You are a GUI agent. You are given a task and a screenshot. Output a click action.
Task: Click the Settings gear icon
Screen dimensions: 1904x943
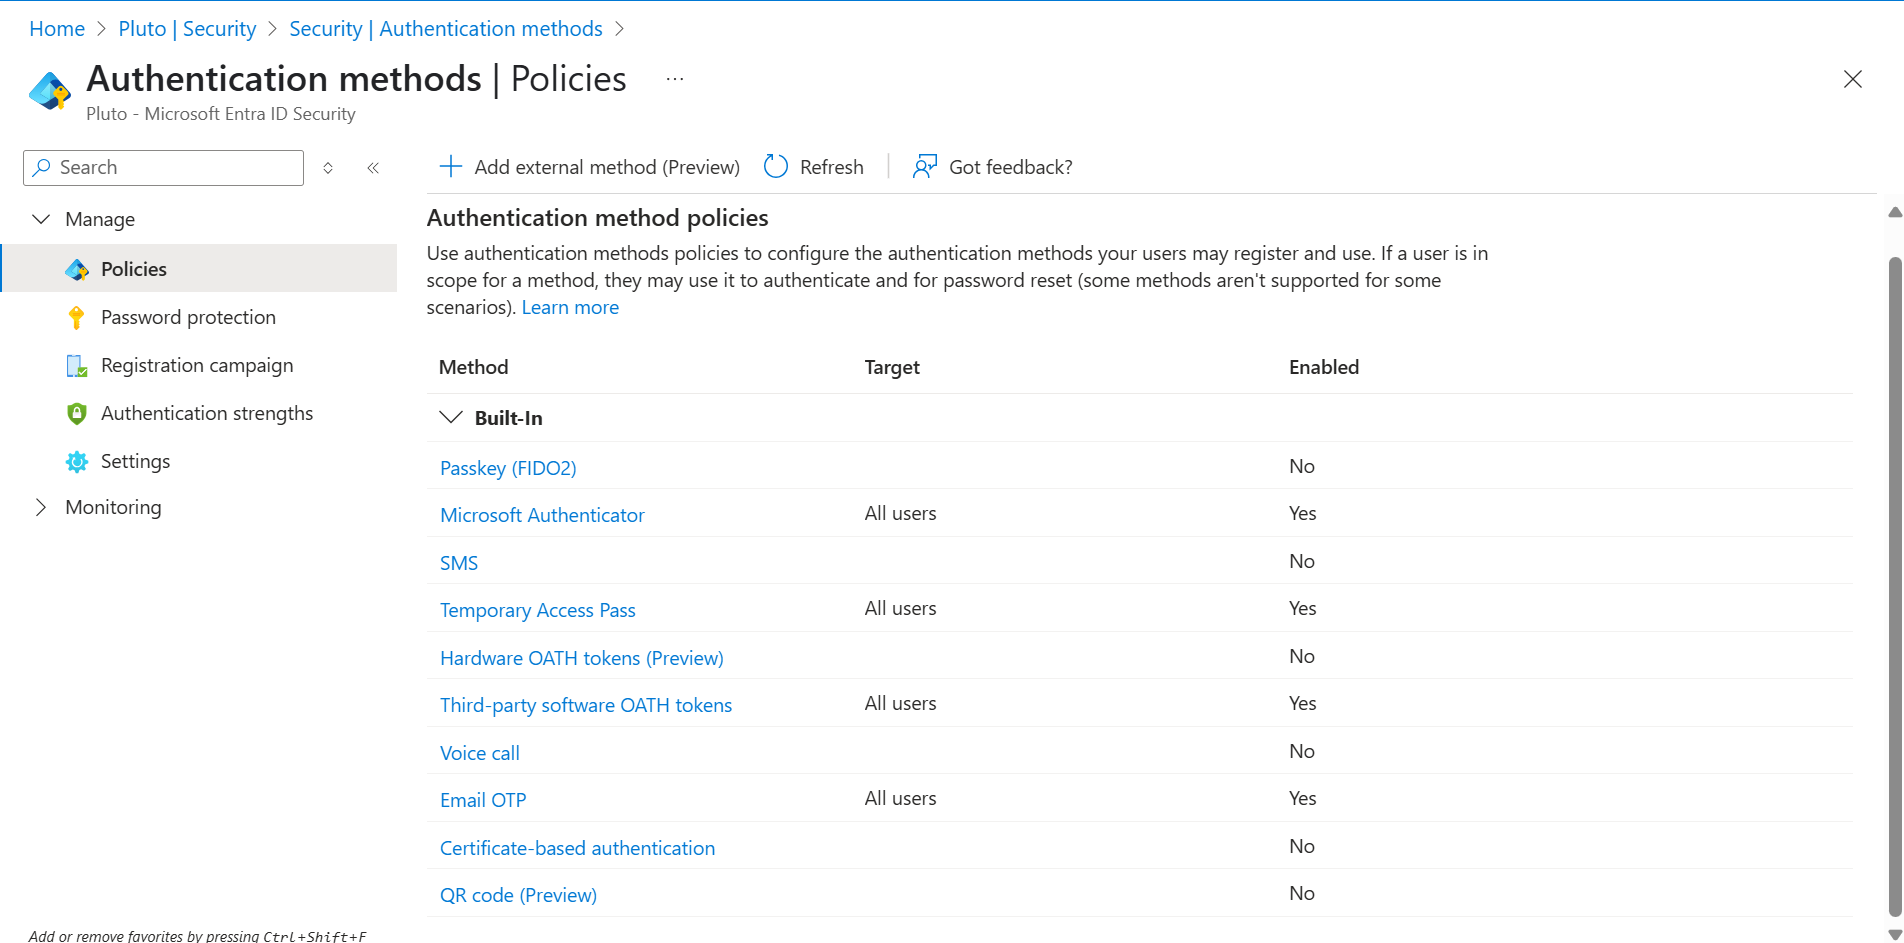pyautogui.click(x=76, y=462)
